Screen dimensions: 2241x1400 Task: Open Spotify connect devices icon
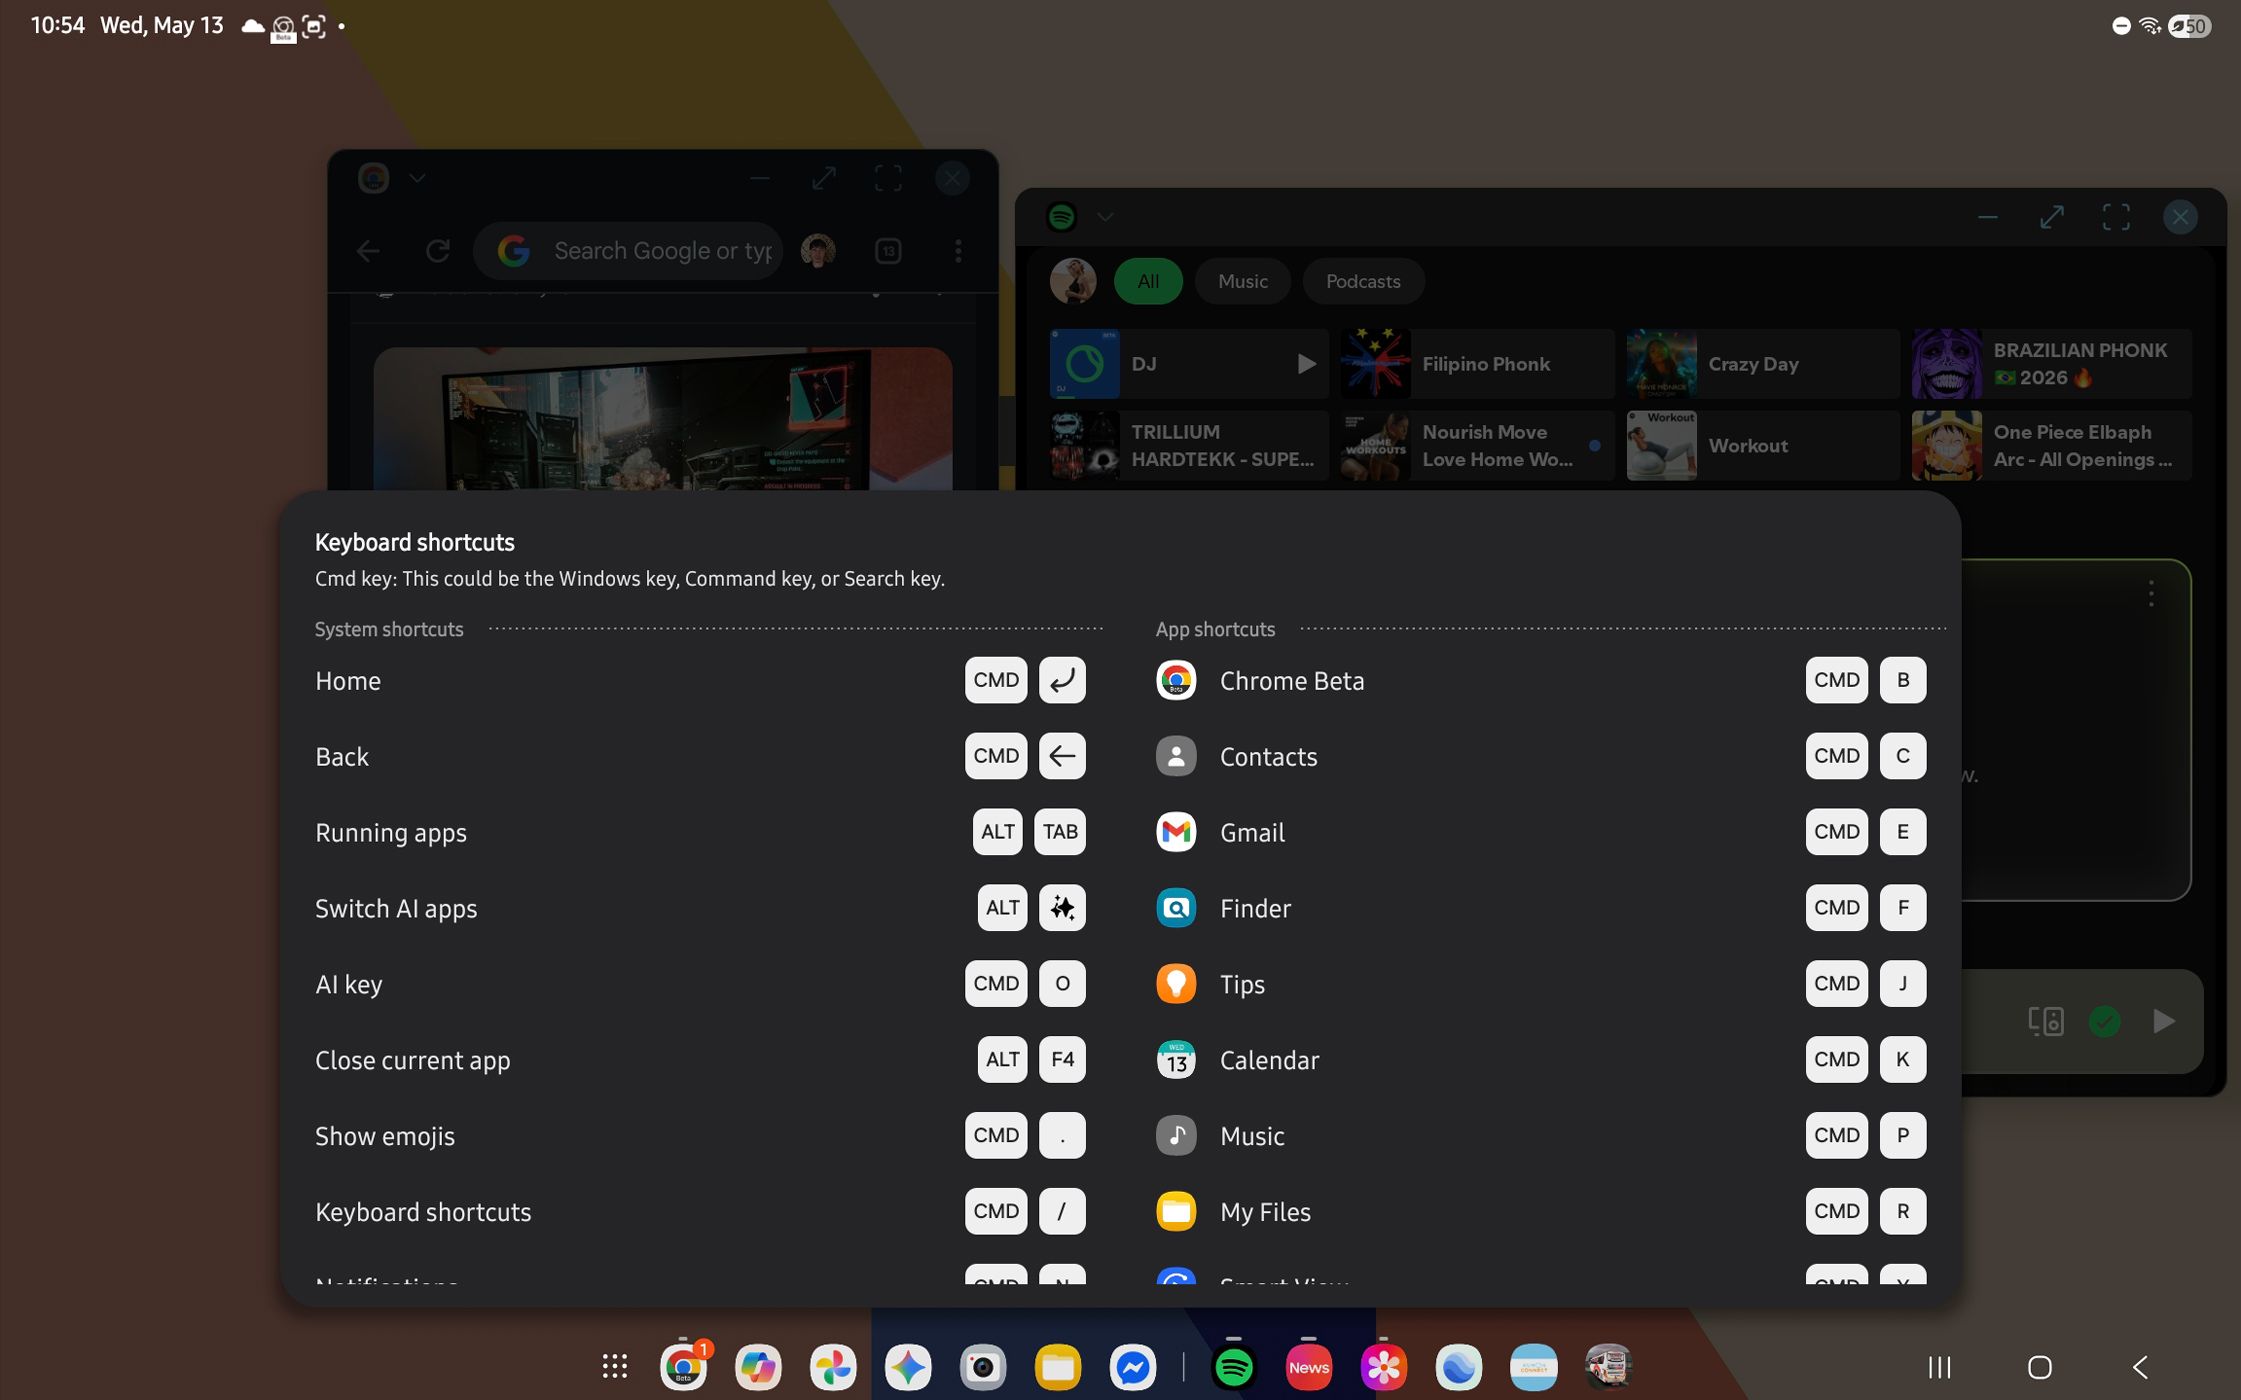tap(2045, 1021)
